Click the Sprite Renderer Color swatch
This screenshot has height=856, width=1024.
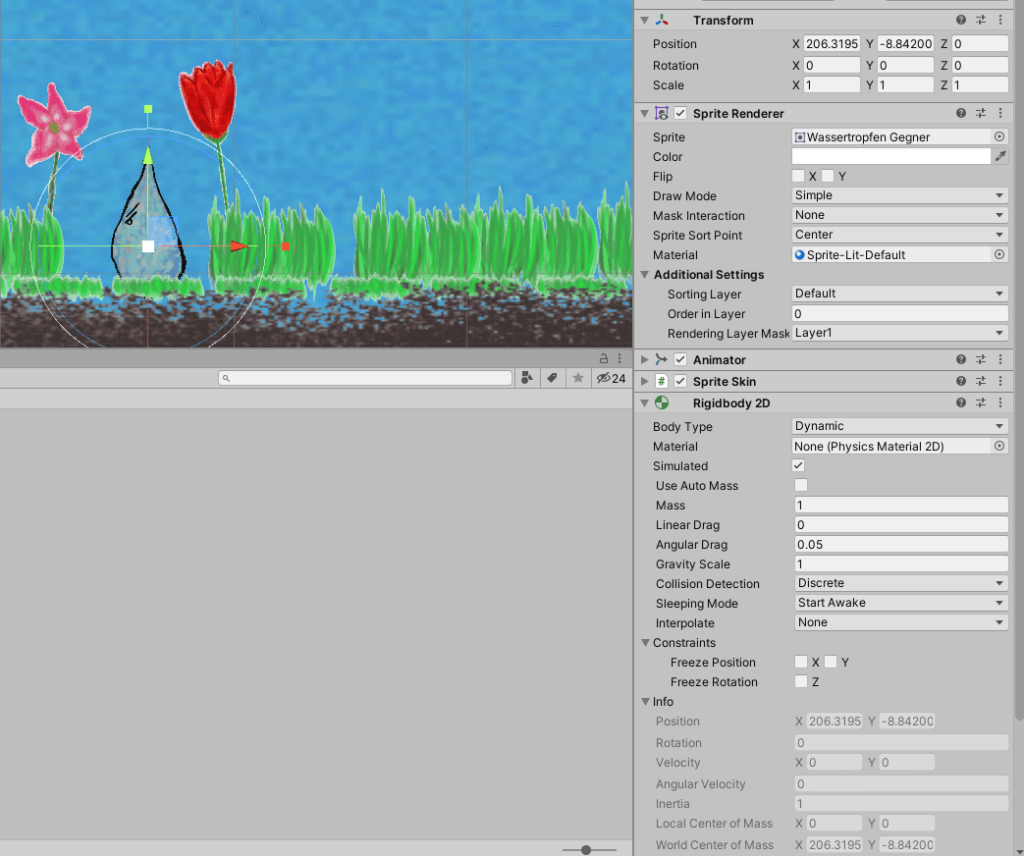click(890, 157)
